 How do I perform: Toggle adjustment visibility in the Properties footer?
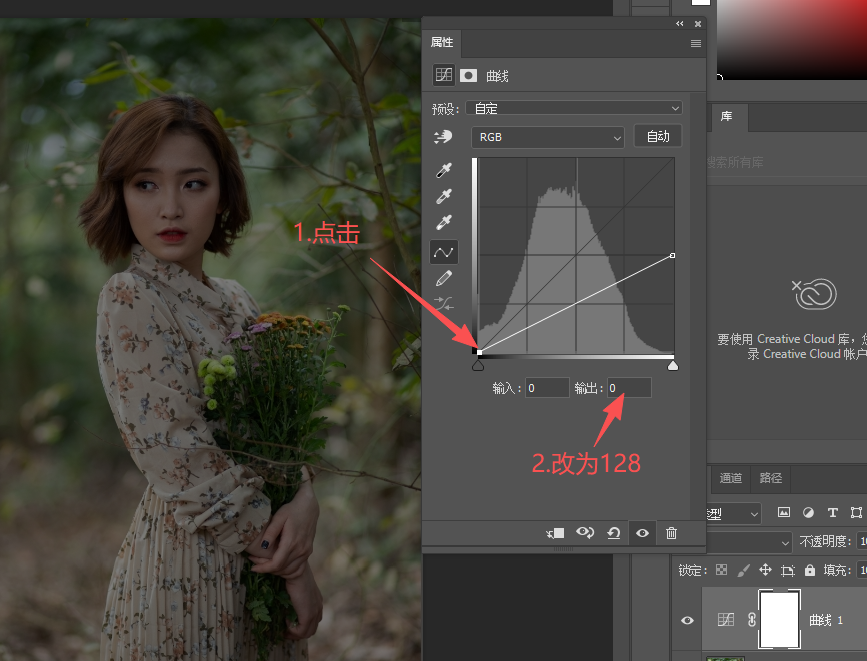[642, 533]
